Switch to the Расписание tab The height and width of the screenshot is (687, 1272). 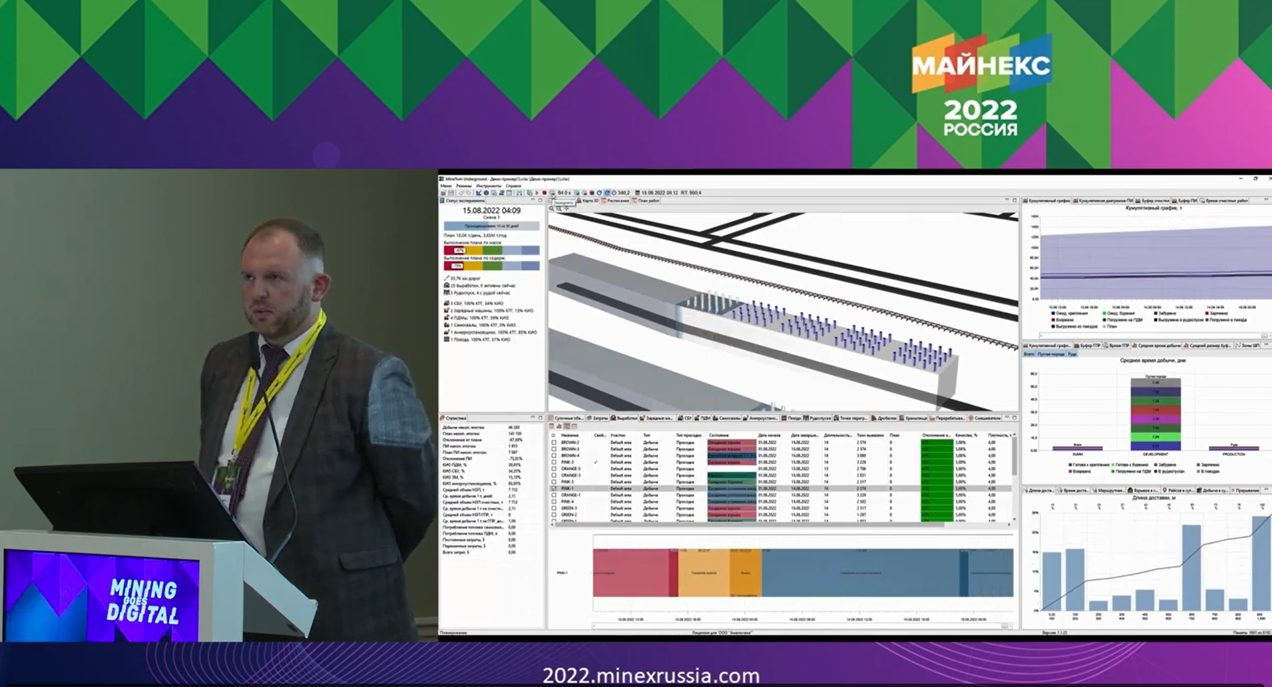[616, 200]
